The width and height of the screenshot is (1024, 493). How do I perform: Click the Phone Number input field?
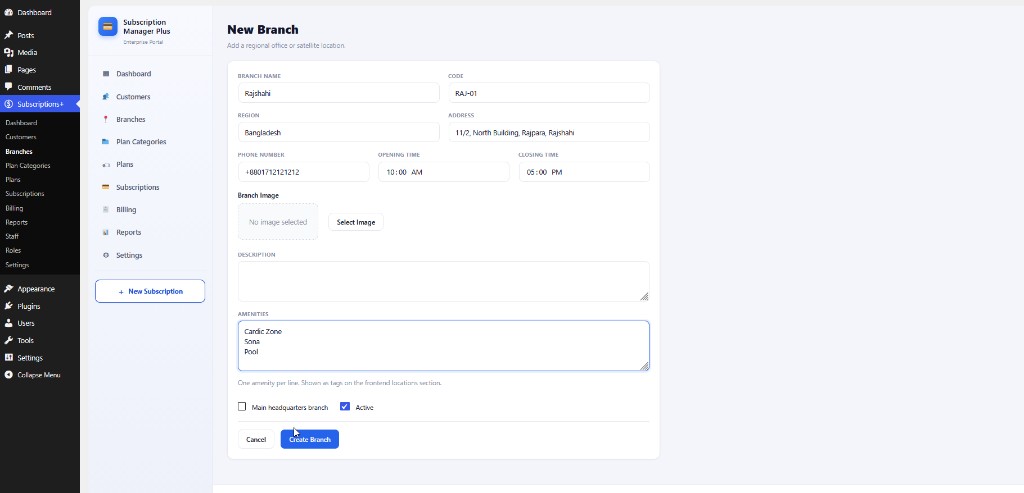(304, 172)
